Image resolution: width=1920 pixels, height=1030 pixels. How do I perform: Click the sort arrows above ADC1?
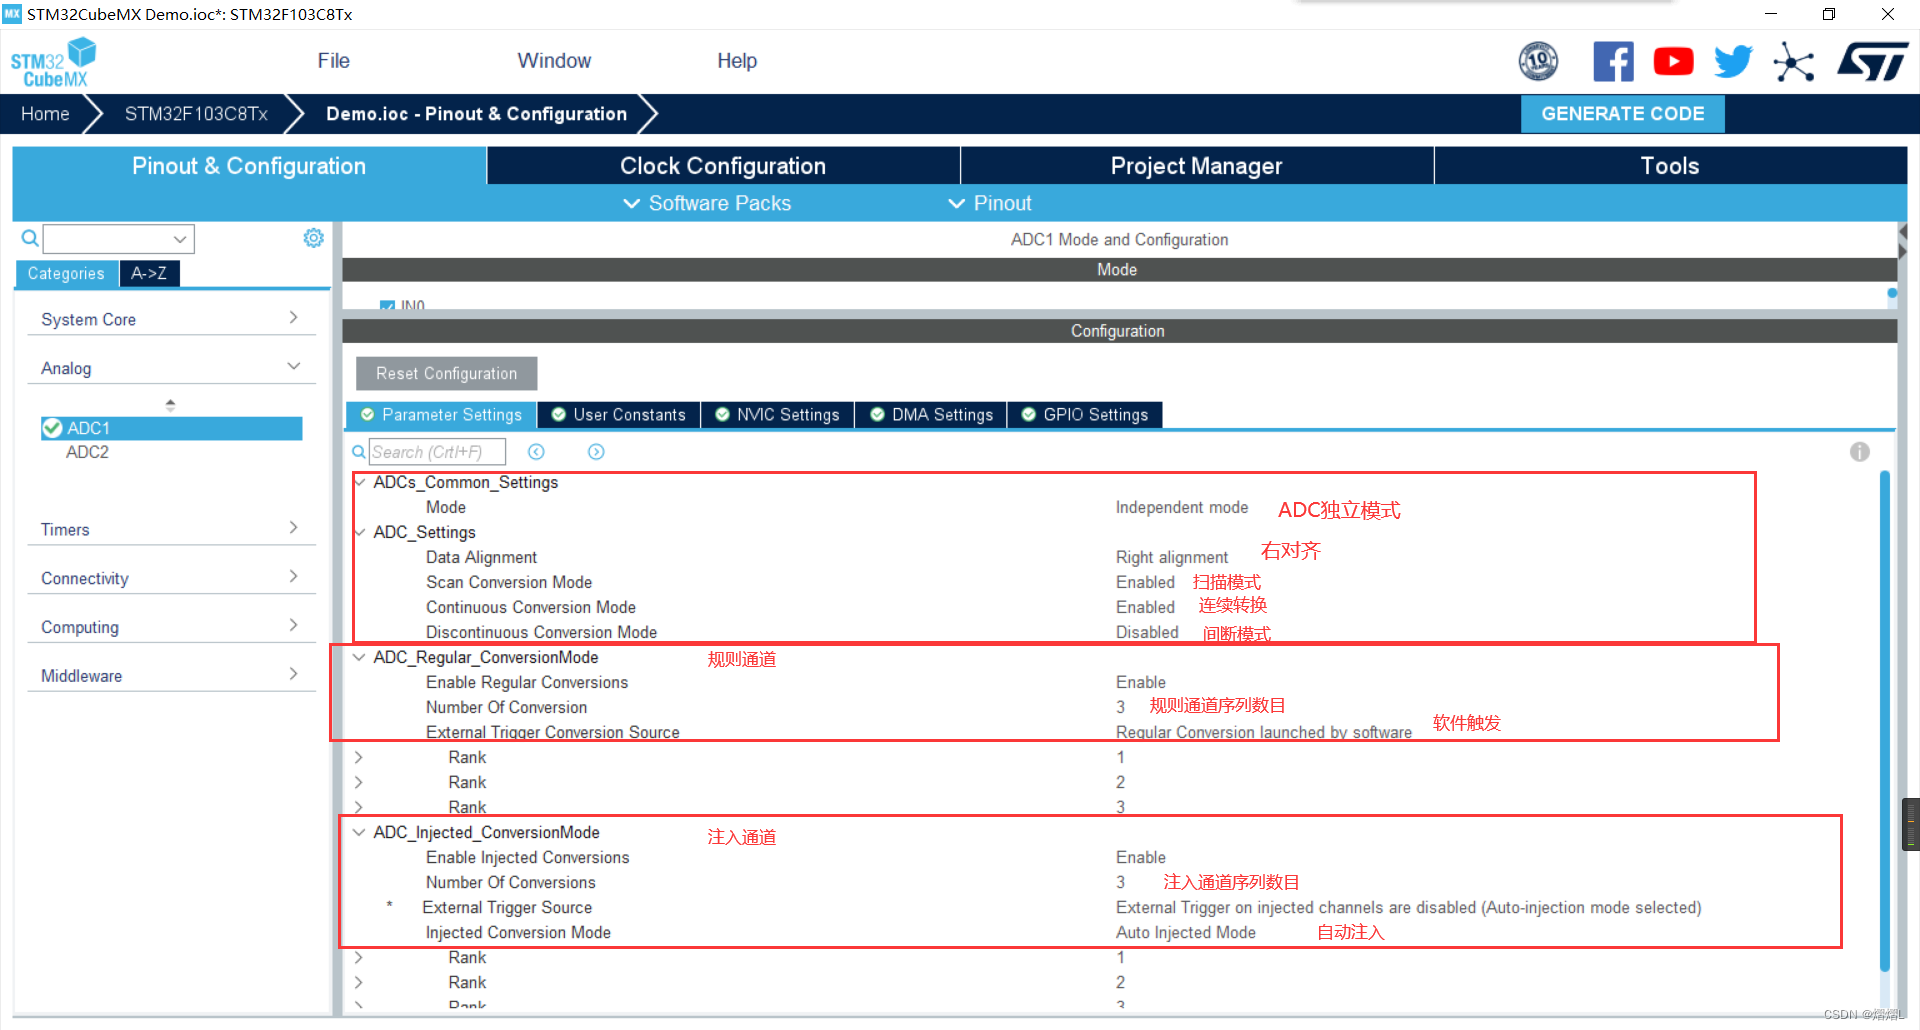pos(170,405)
